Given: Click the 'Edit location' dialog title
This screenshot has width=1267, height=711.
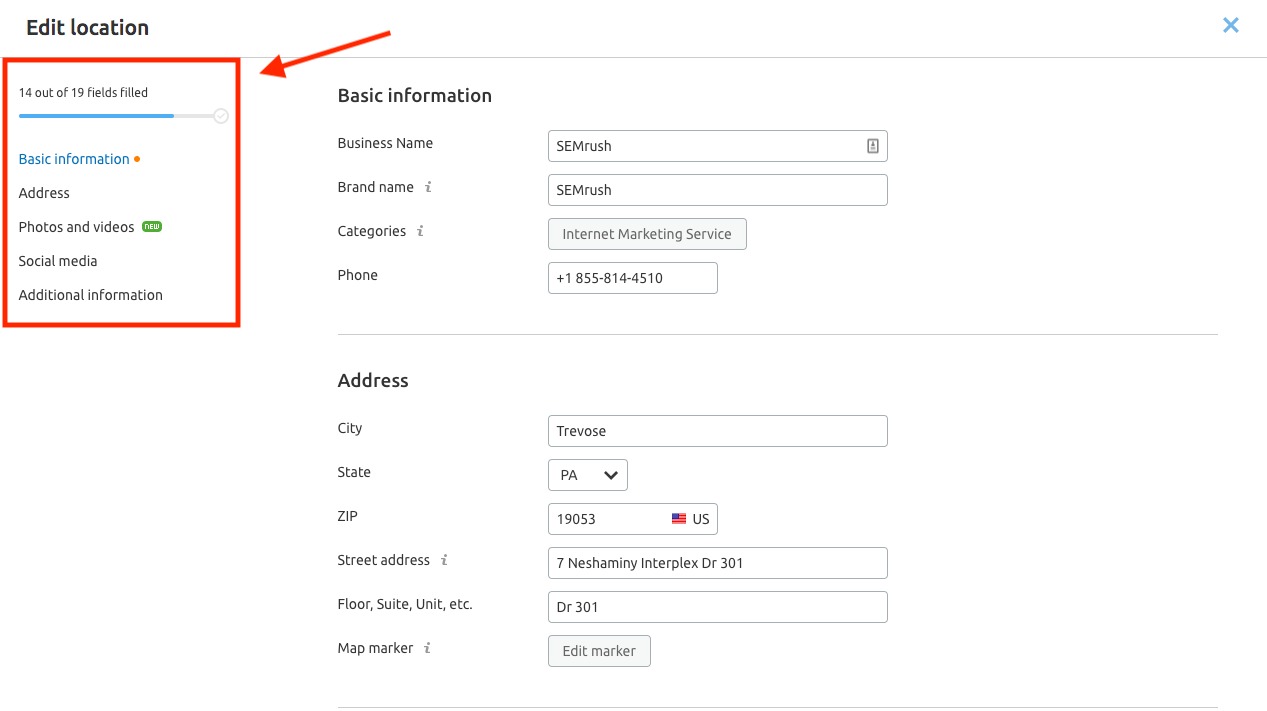Looking at the screenshot, I should pyautogui.click(x=88, y=28).
